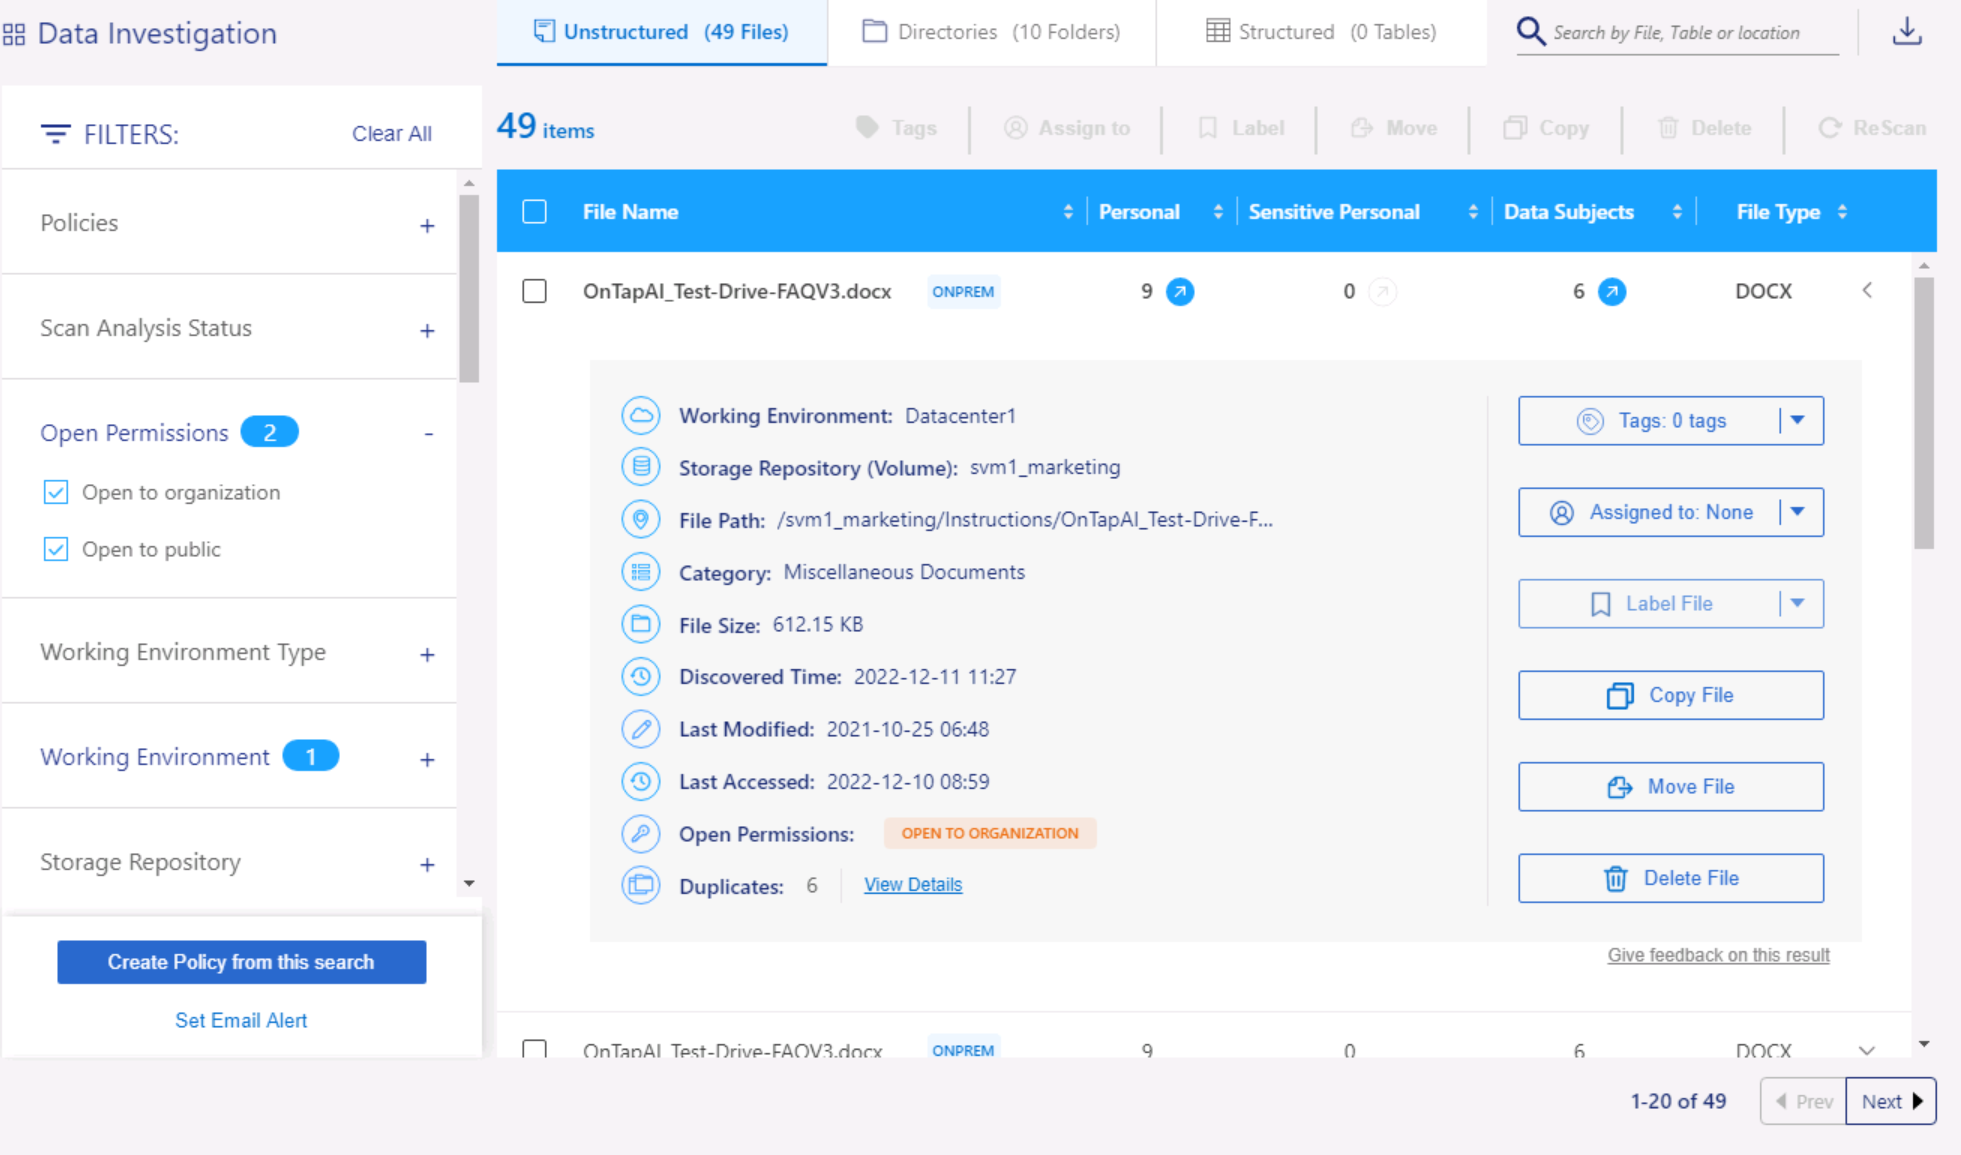Check the select-all files header checkbox
1961x1155 pixels.
[x=535, y=212]
